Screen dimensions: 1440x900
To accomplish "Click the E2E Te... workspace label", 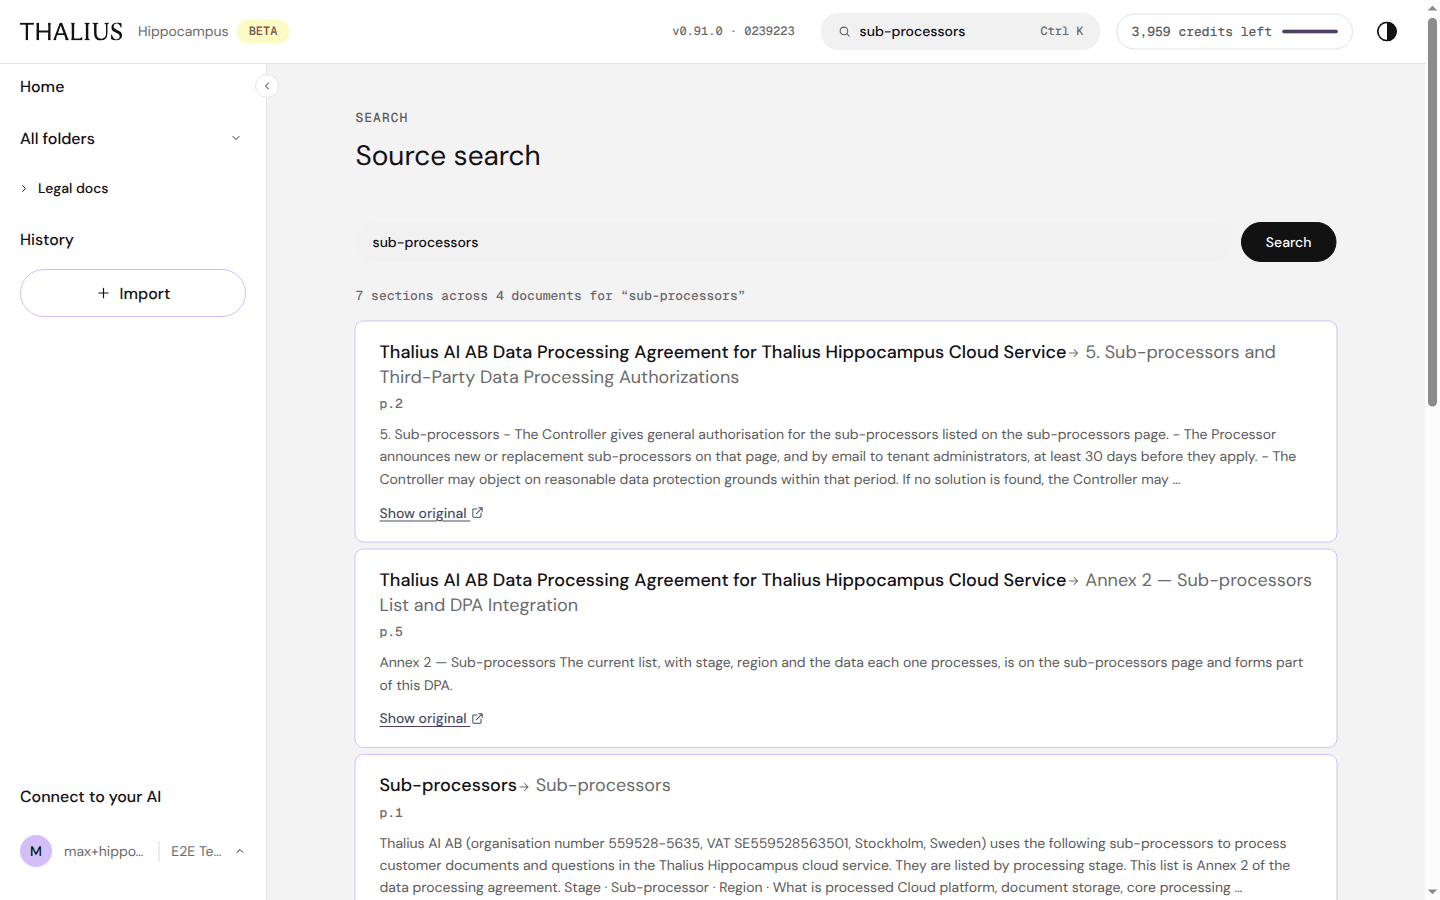I will pyautogui.click(x=196, y=851).
